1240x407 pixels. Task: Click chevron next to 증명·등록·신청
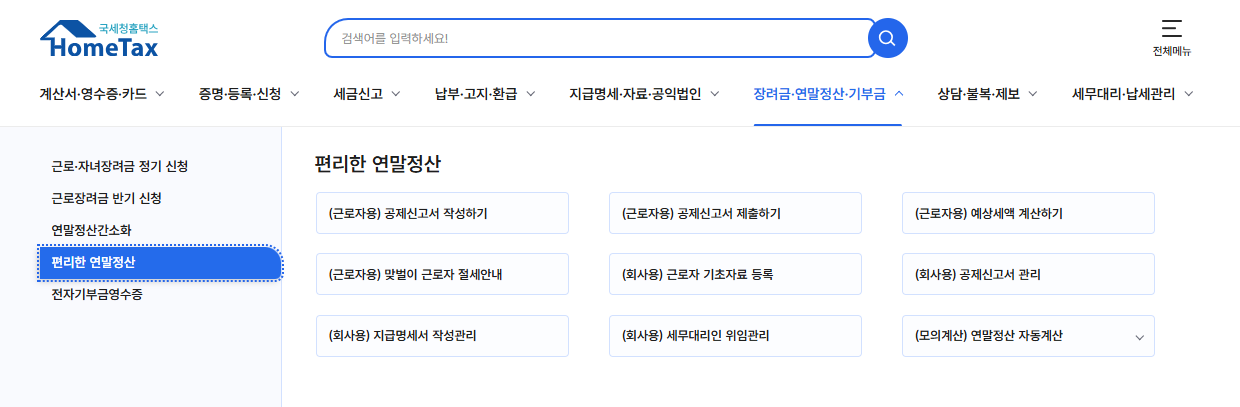[295, 94]
